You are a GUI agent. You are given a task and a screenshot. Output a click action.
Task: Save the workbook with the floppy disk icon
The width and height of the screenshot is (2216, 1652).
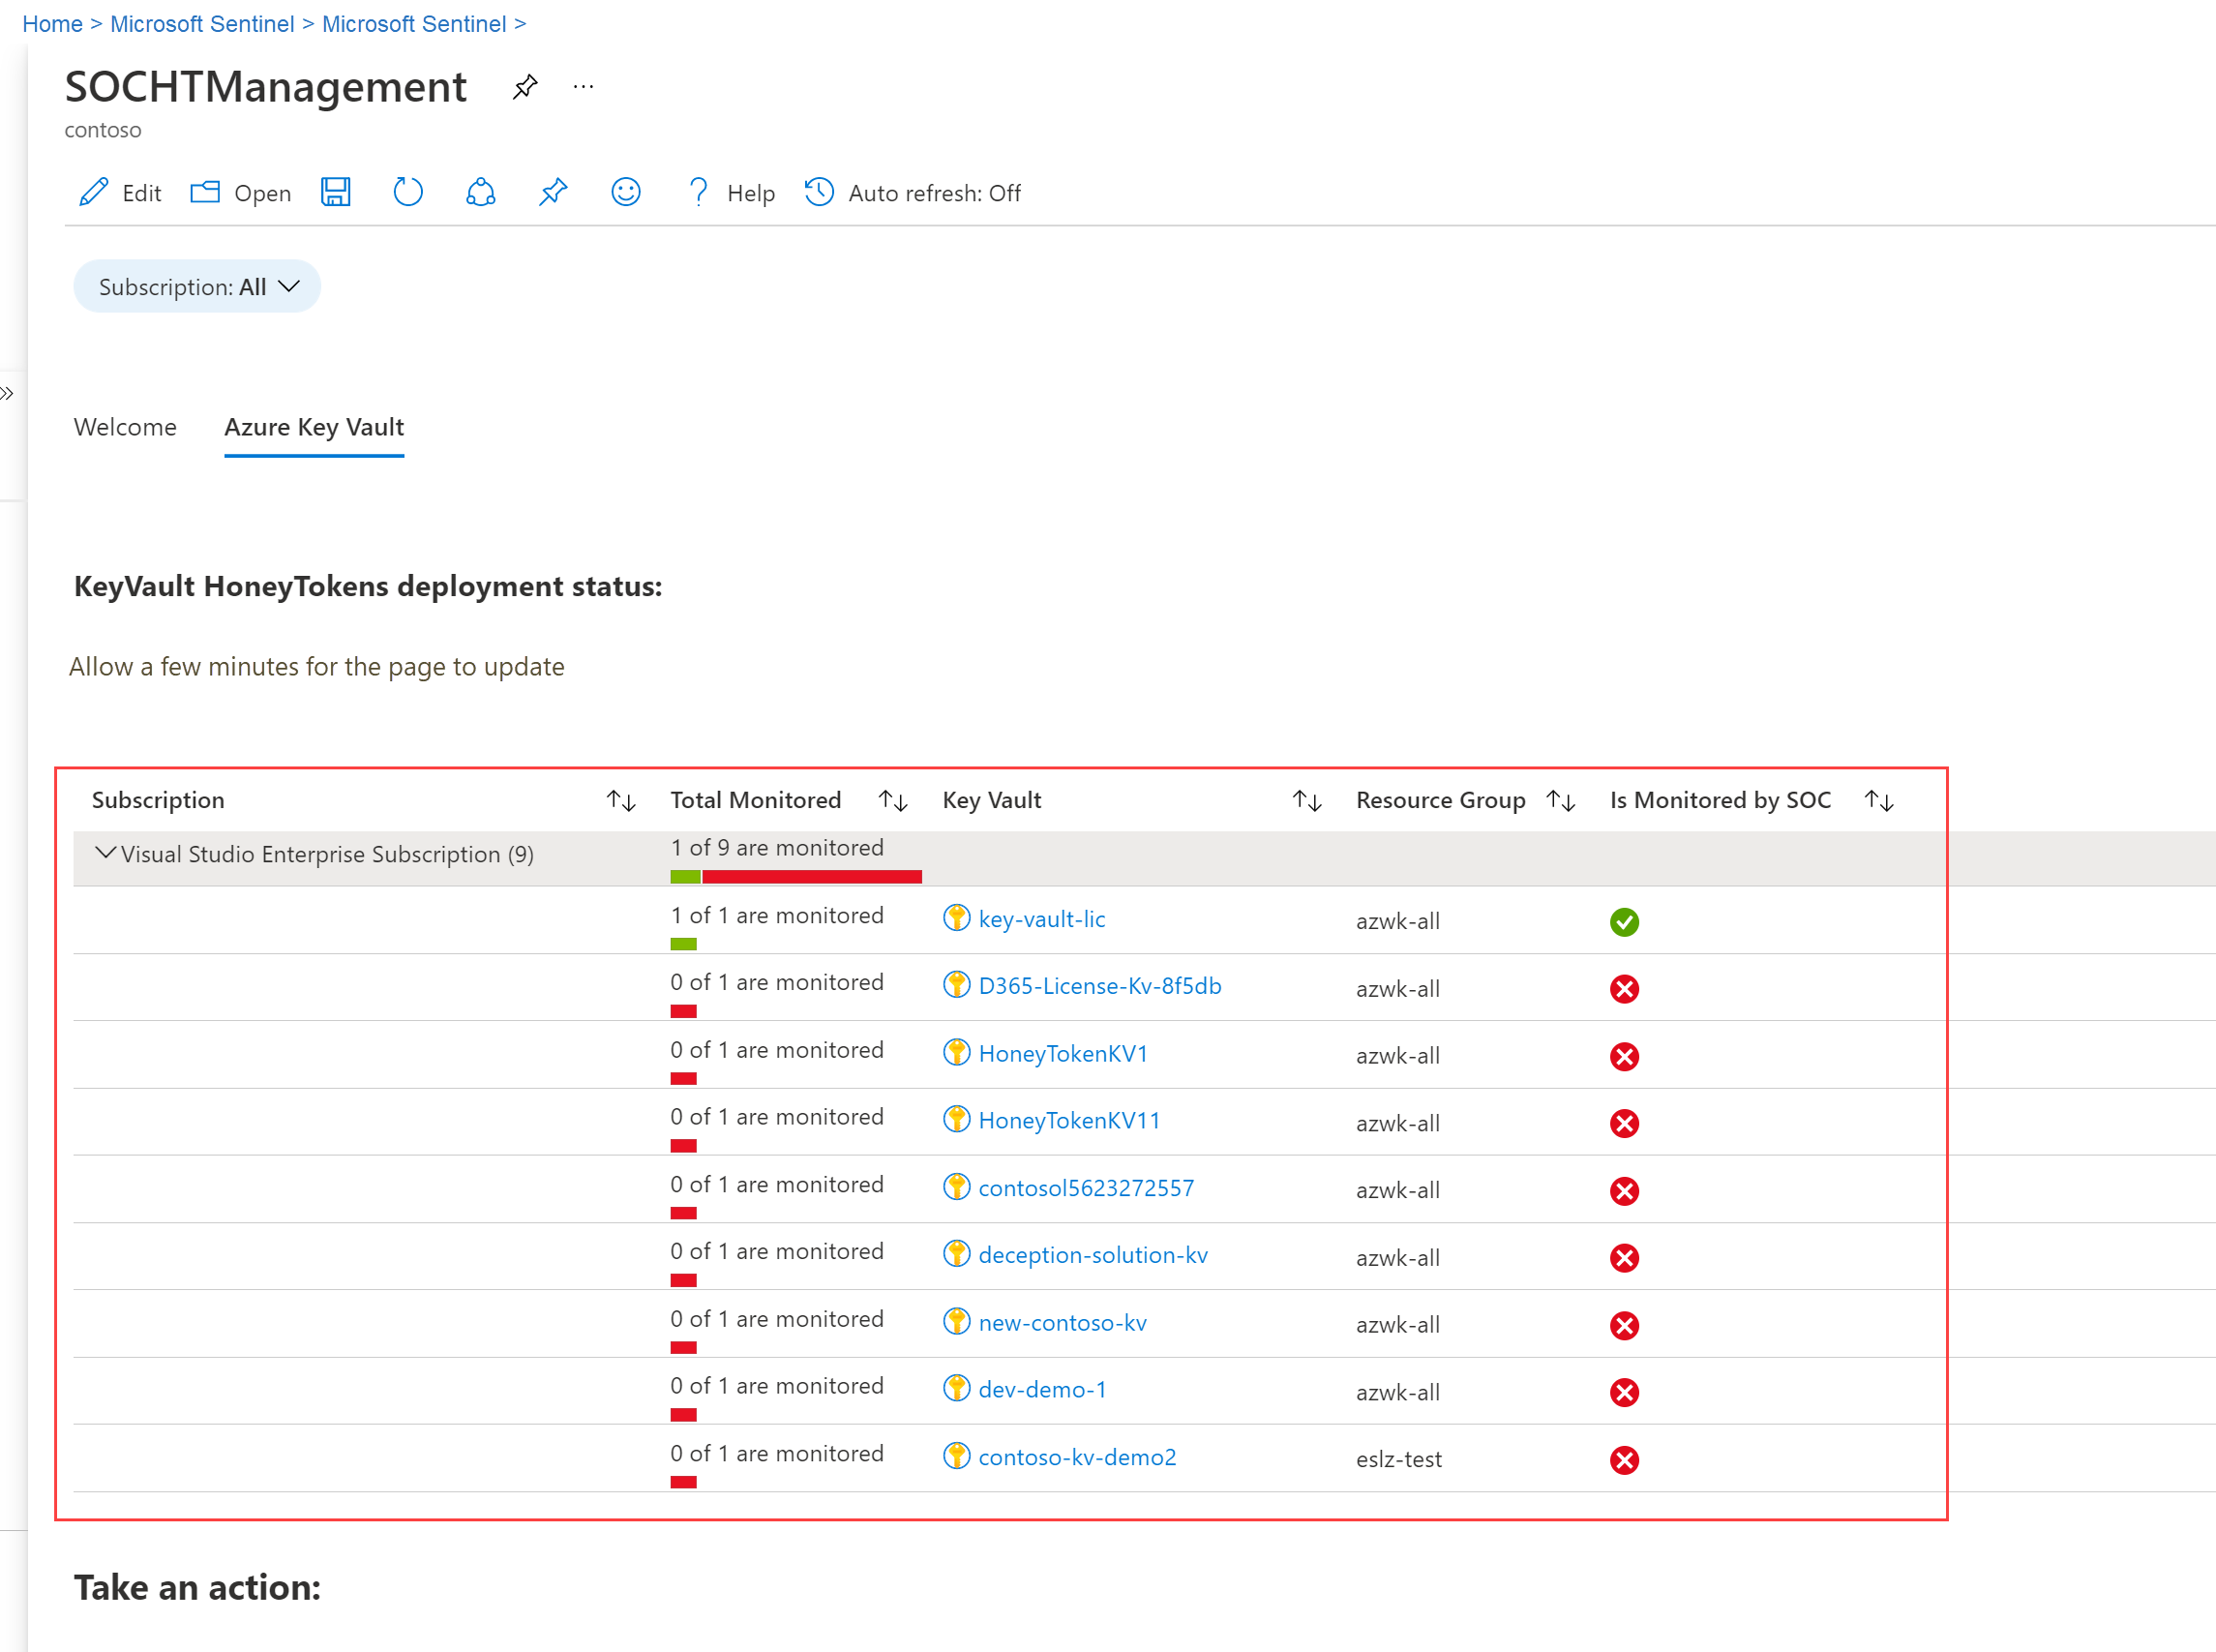[x=336, y=192]
